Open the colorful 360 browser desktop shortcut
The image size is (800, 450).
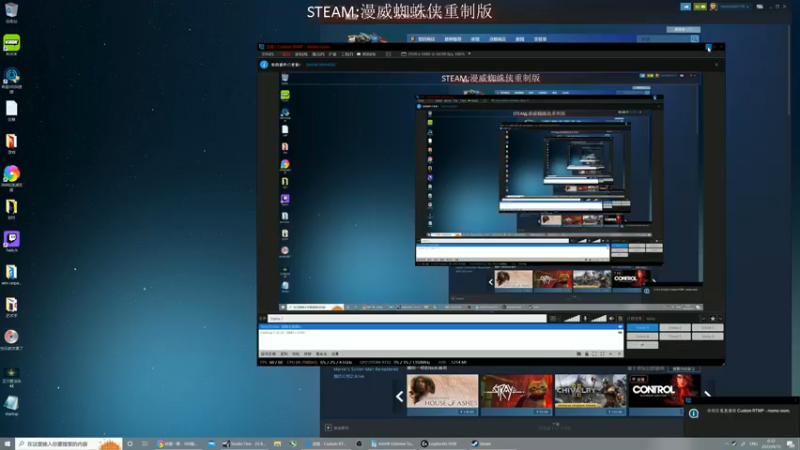point(11,177)
